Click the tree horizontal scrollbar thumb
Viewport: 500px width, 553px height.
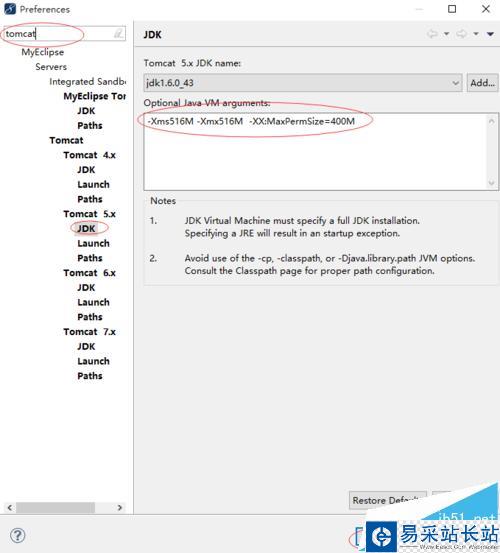[x=55, y=508]
